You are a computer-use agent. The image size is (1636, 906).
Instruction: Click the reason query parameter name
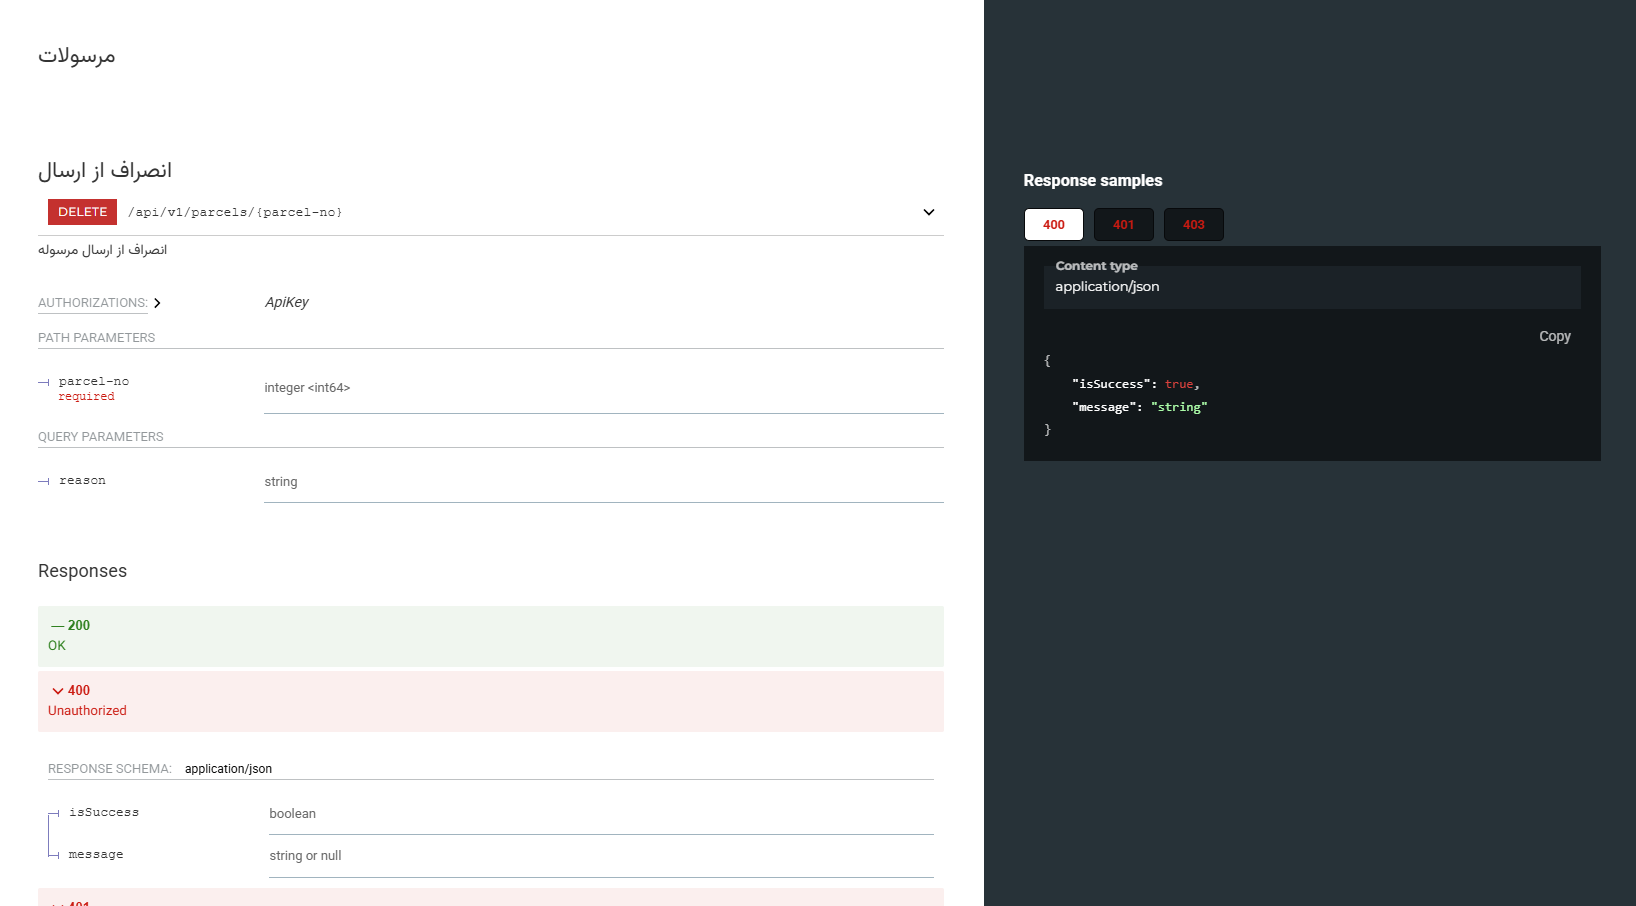click(82, 481)
